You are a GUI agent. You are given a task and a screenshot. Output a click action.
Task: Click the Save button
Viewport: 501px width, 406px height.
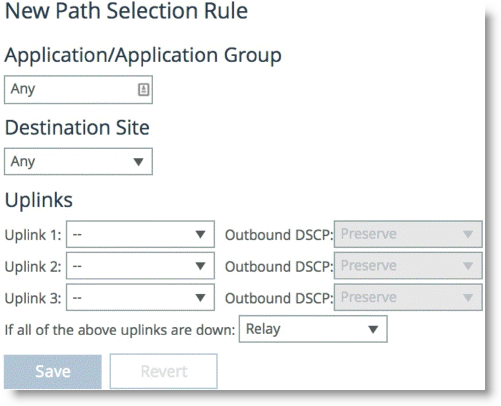click(x=53, y=372)
